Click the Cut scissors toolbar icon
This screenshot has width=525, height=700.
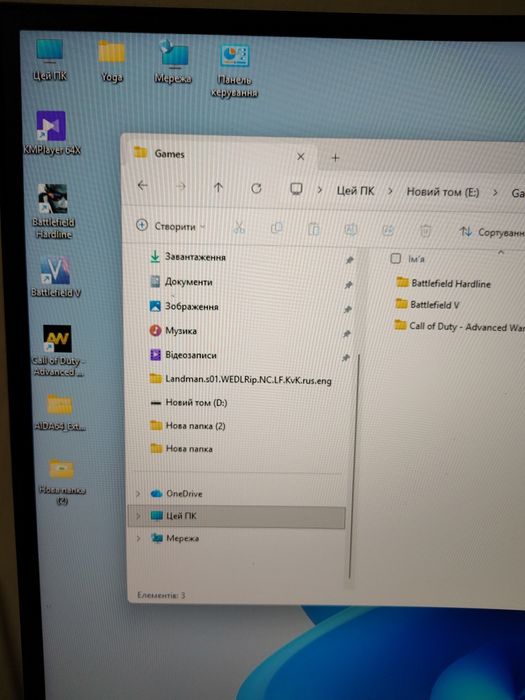[x=239, y=228]
